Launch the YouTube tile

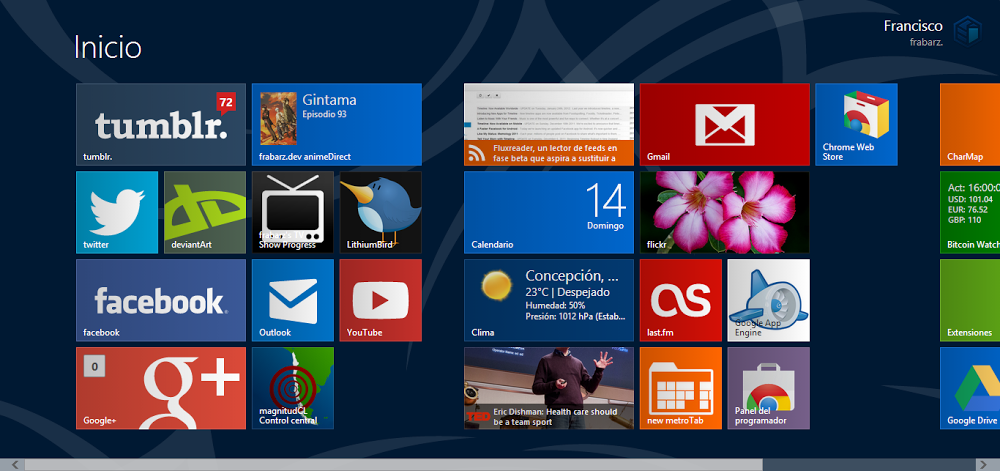[x=381, y=300]
